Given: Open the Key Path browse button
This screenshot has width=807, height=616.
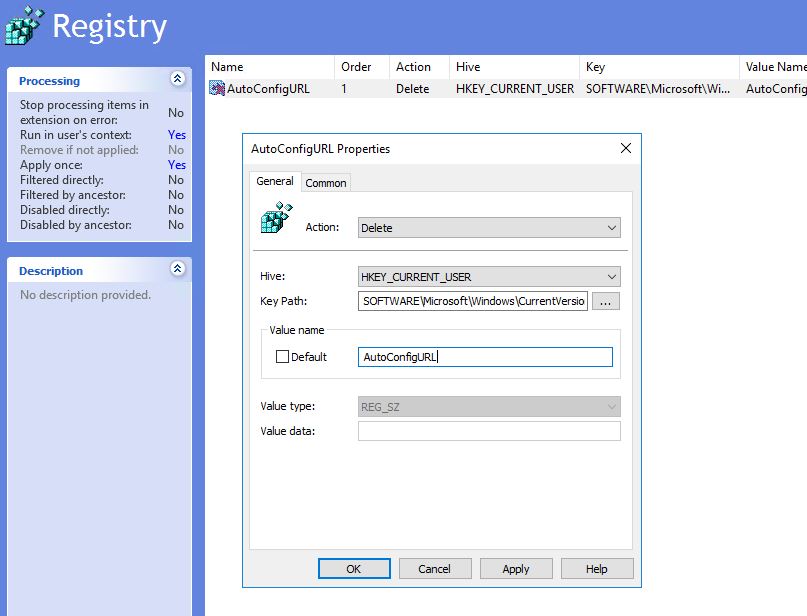Looking at the screenshot, I should [603, 301].
